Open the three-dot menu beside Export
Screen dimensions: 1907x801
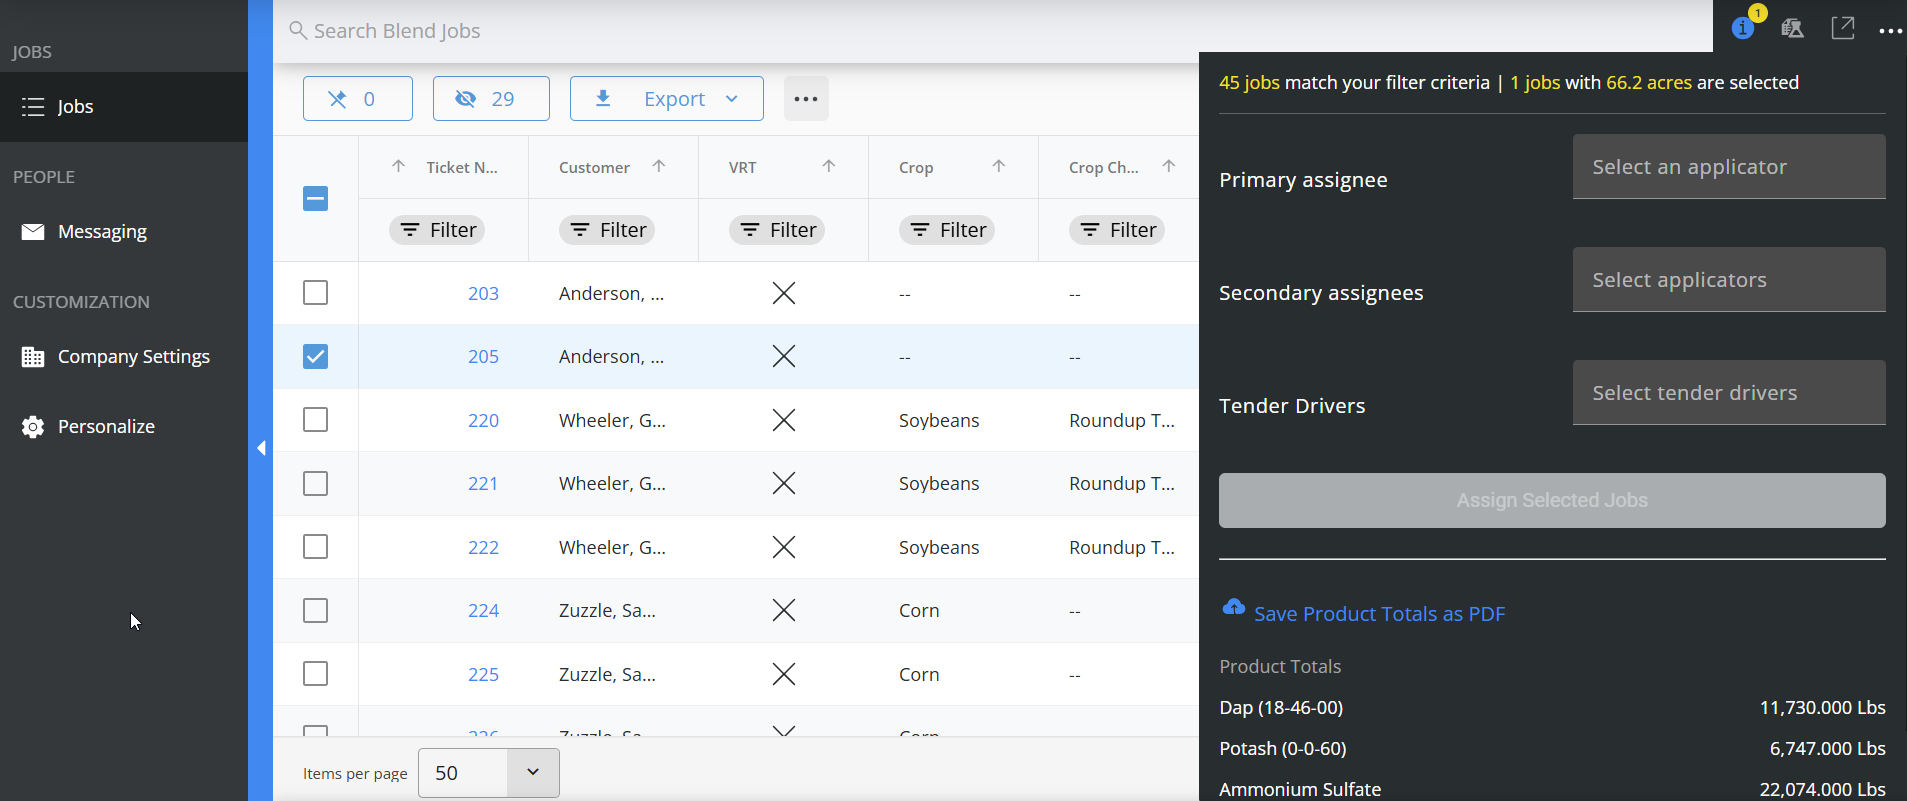pyautogui.click(x=806, y=99)
